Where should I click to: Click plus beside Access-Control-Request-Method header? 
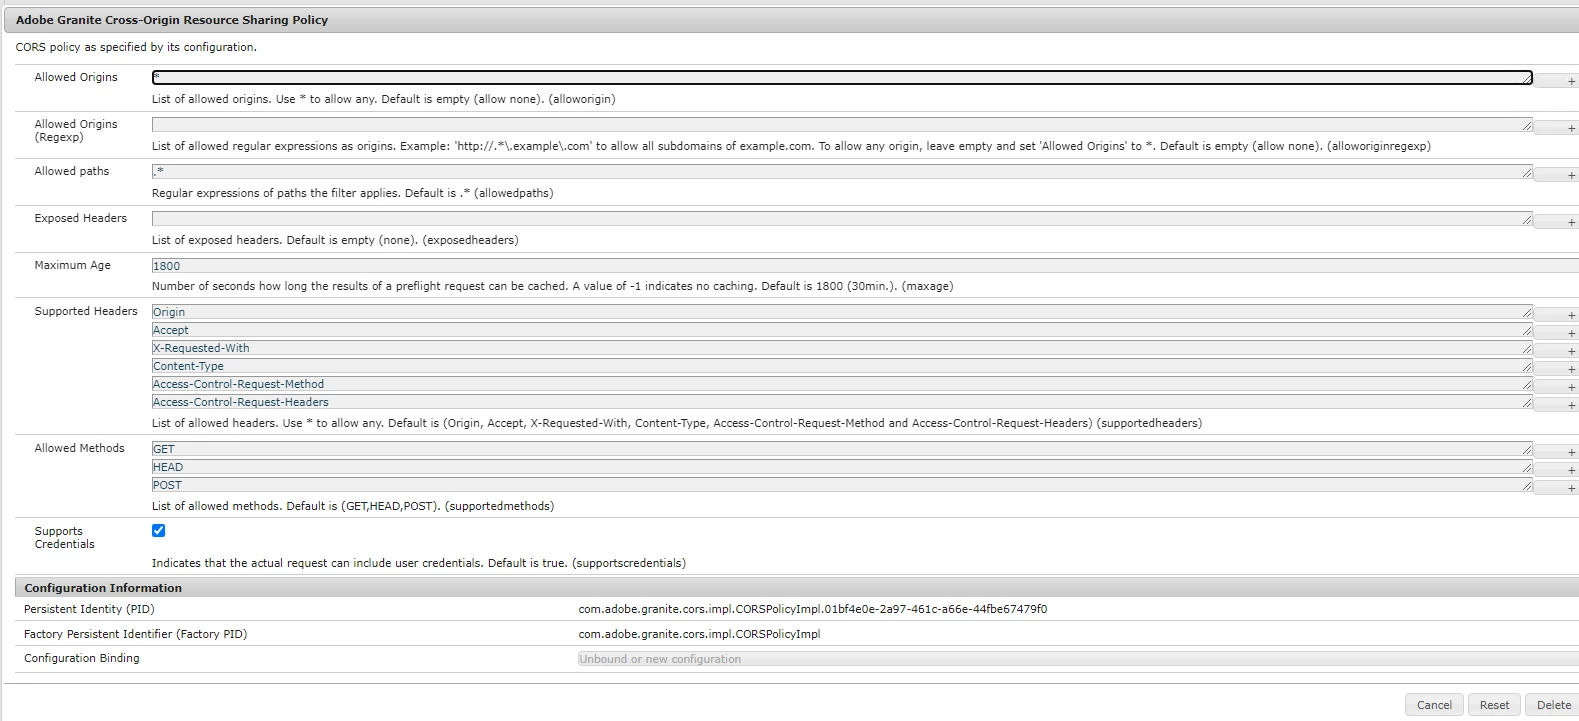tap(1558, 387)
